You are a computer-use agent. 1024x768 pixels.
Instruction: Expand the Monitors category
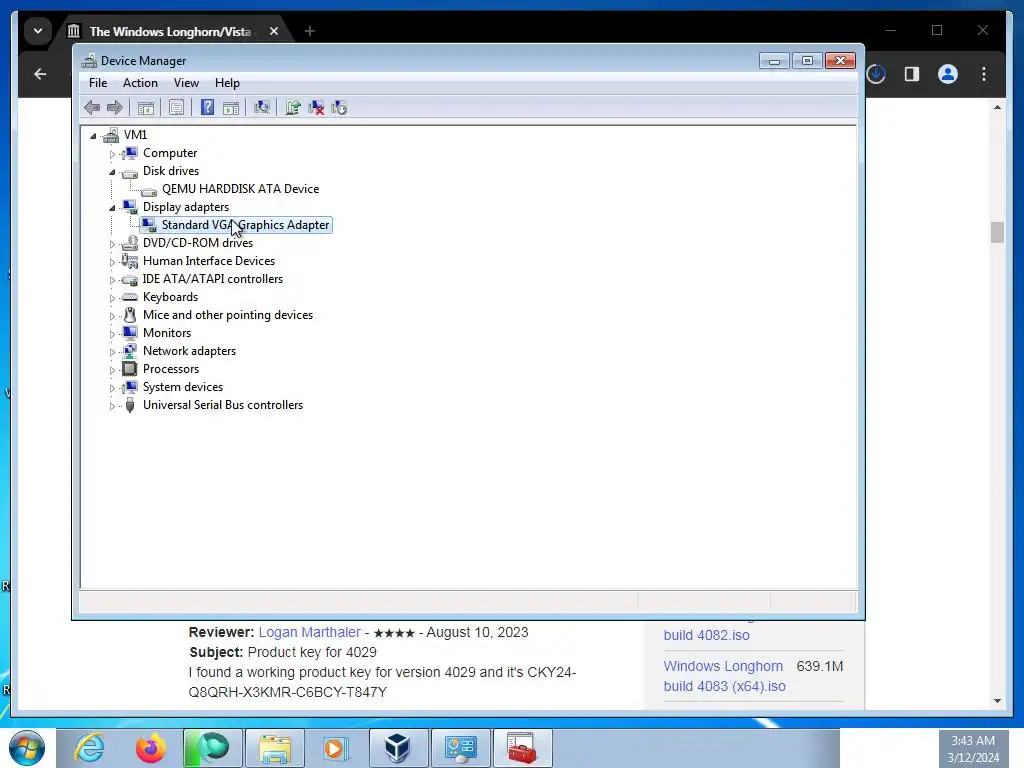pos(112,334)
